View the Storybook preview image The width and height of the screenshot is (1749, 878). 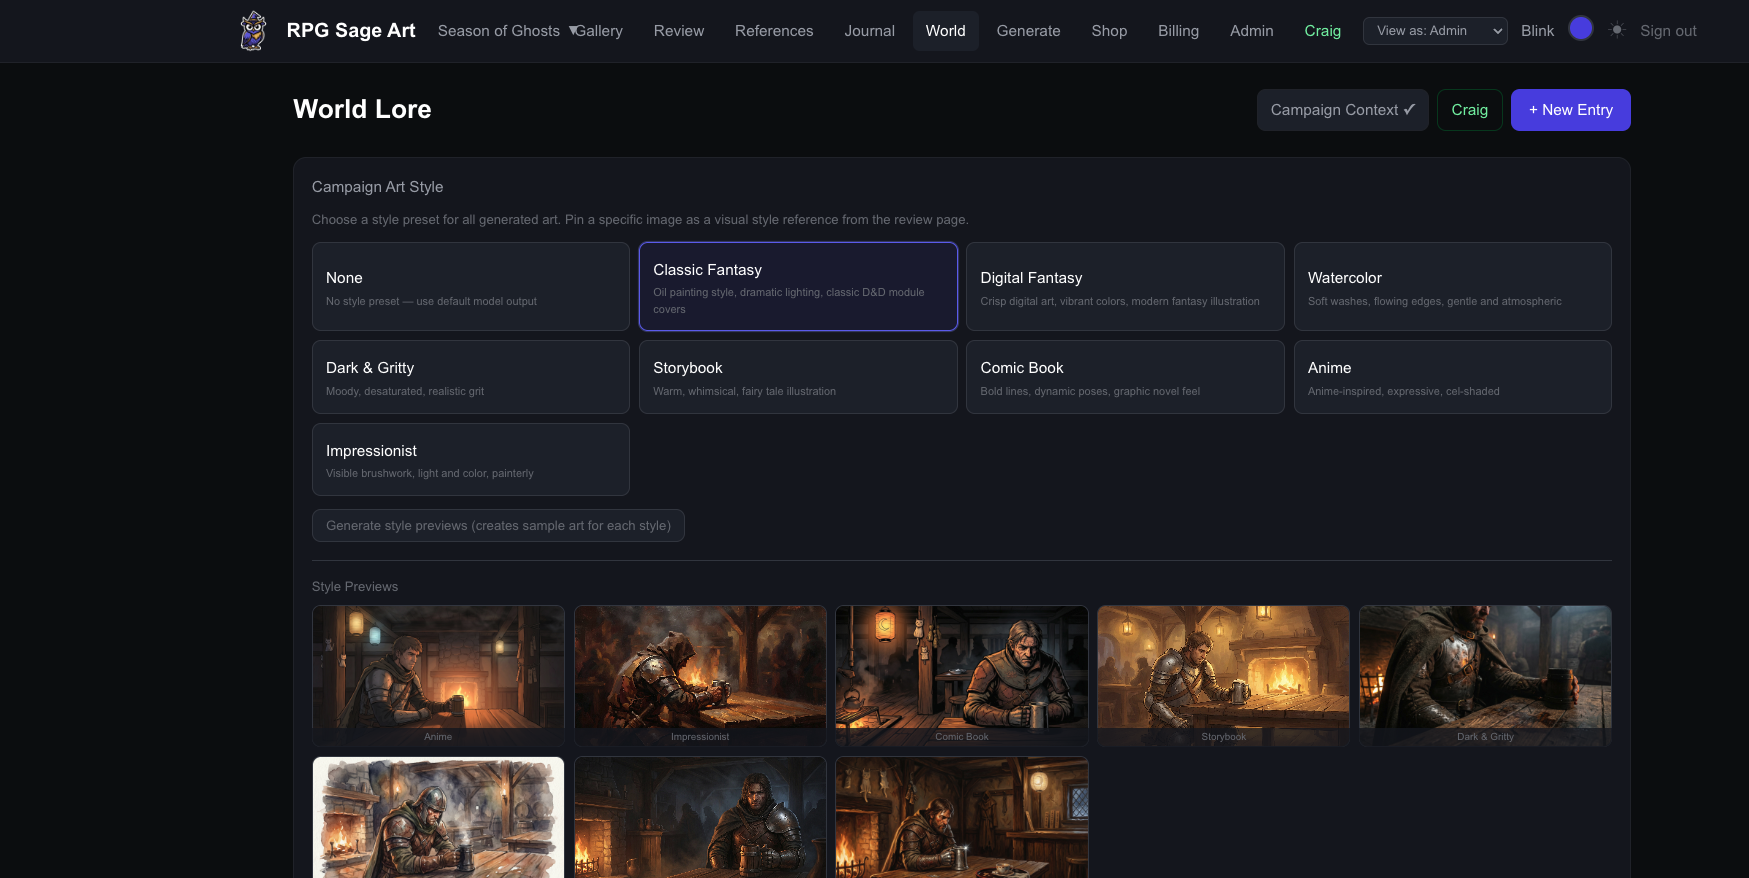tap(1223, 668)
